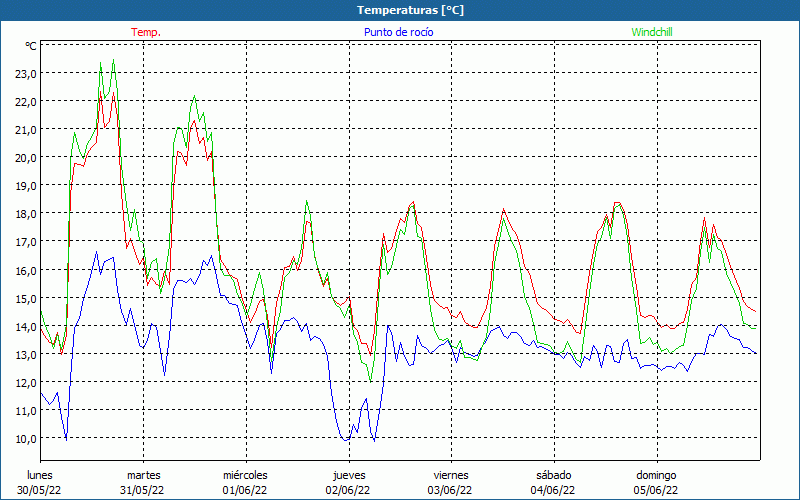Select the blue 'Punto de rocío' legend label
The width and height of the screenshot is (800, 500).
[398, 32]
